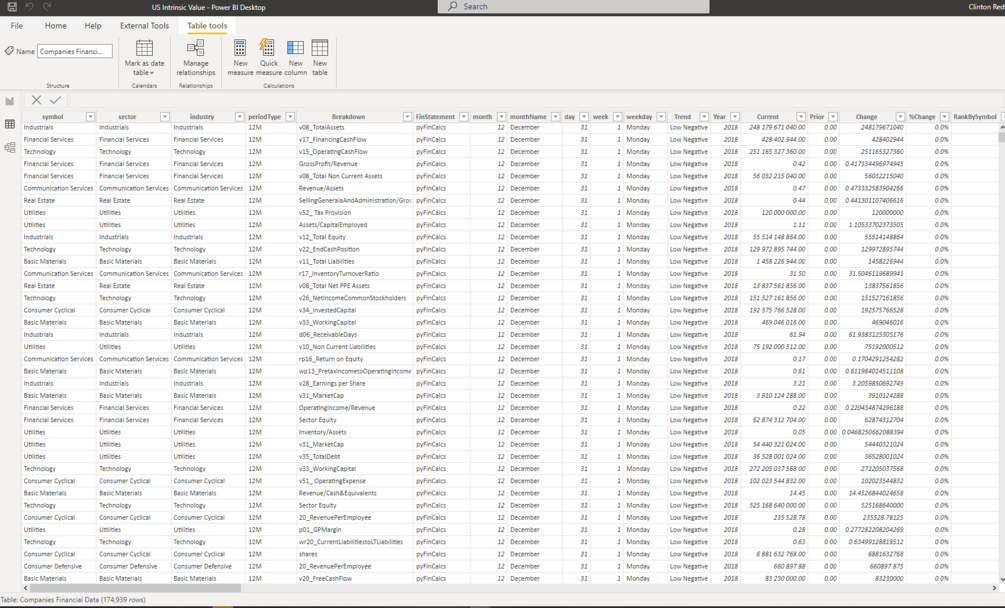Click the table Name input field
This screenshot has height=608, width=1005.
(x=75, y=51)
